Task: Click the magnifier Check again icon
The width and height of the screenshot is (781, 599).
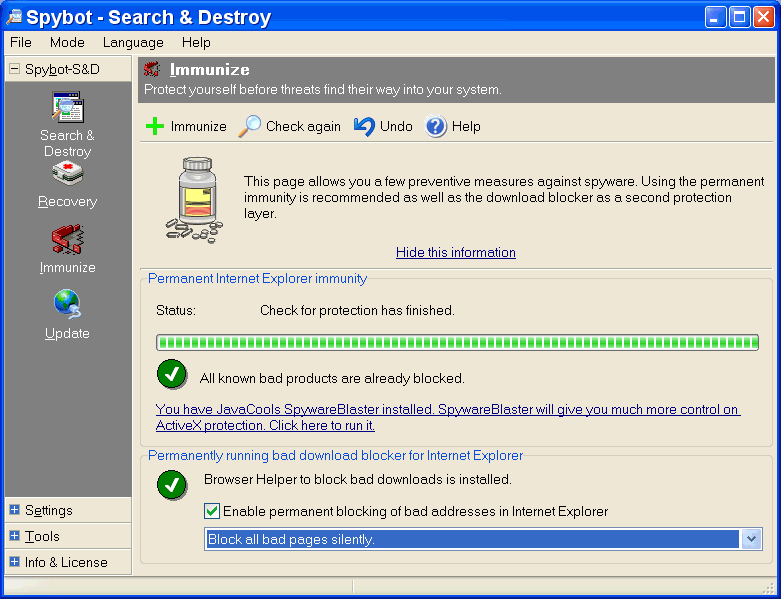Action: [x=249, y=126]
